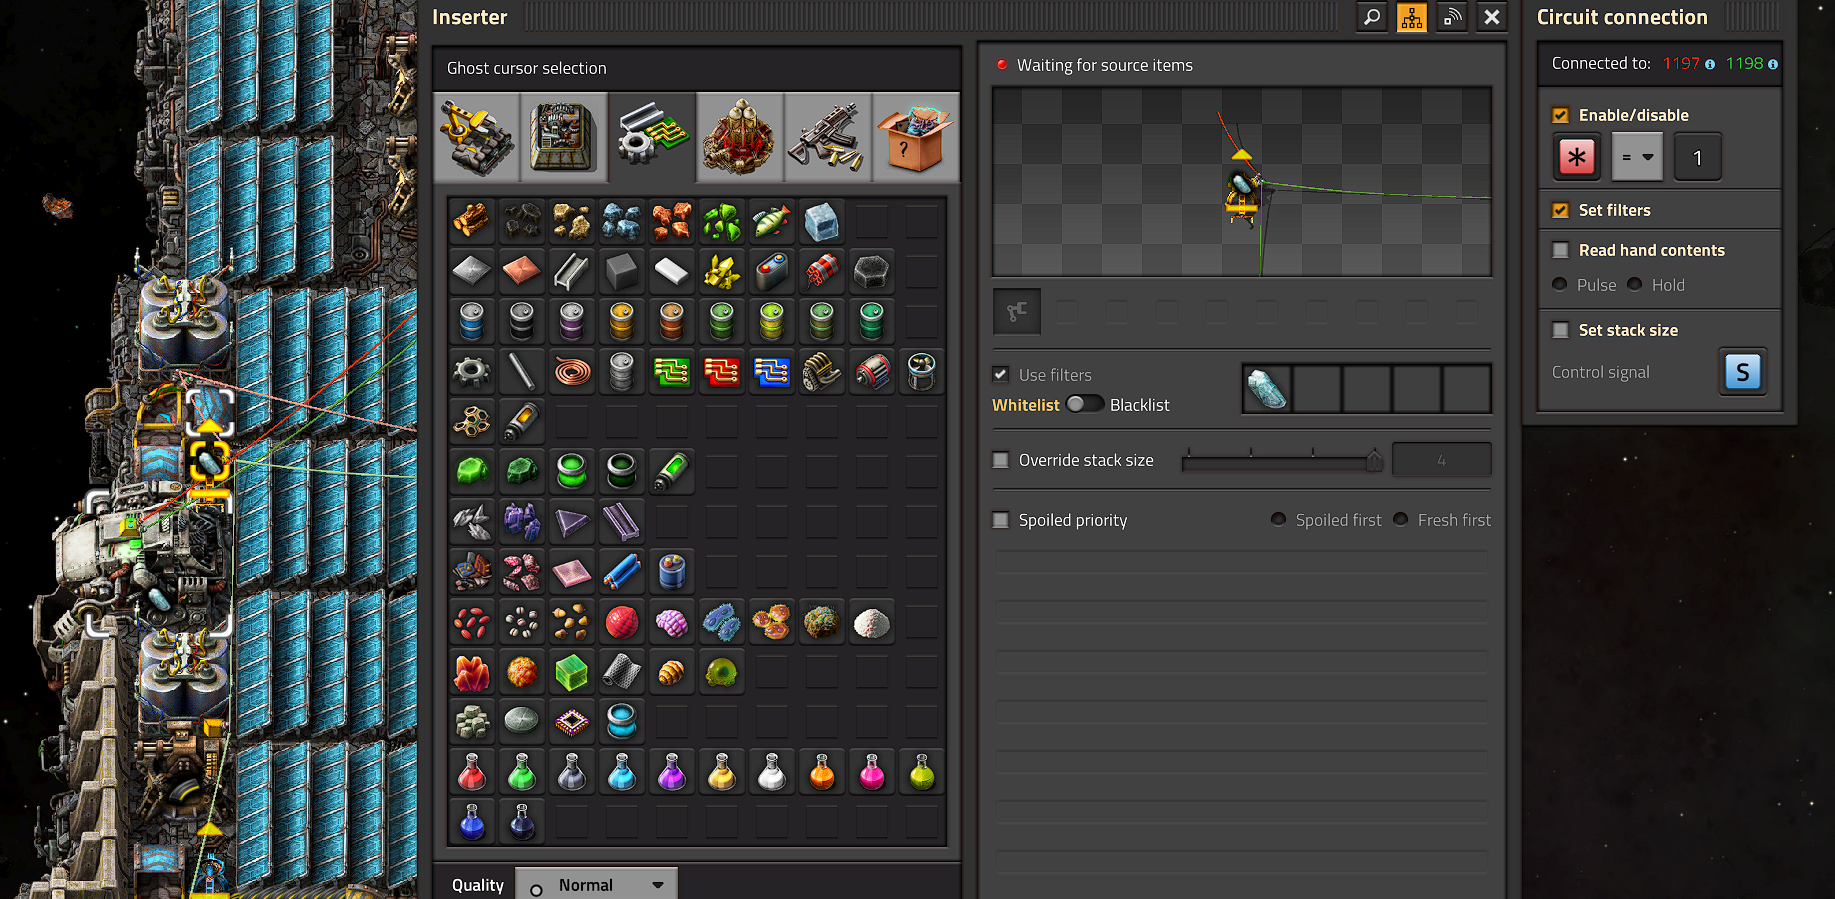Screen dimensions: 1835x899
Task: Select the red automation science flask
Action: pyautogui.click(x=472, y=772)
